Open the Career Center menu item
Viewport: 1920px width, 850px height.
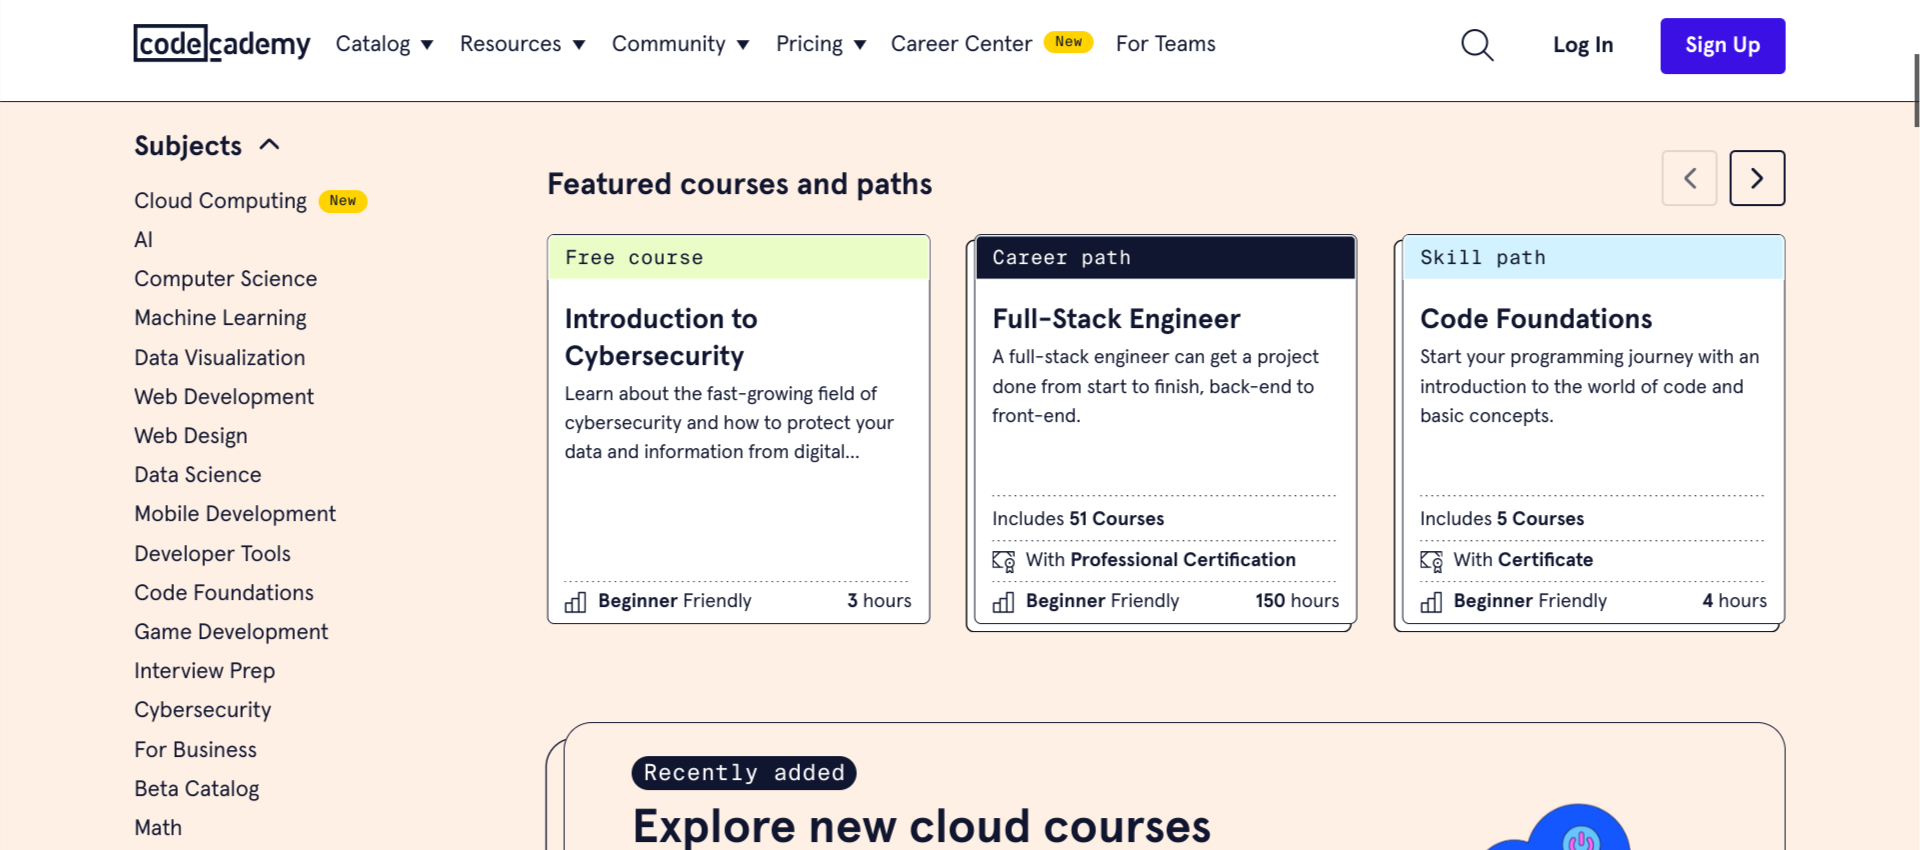961,44
